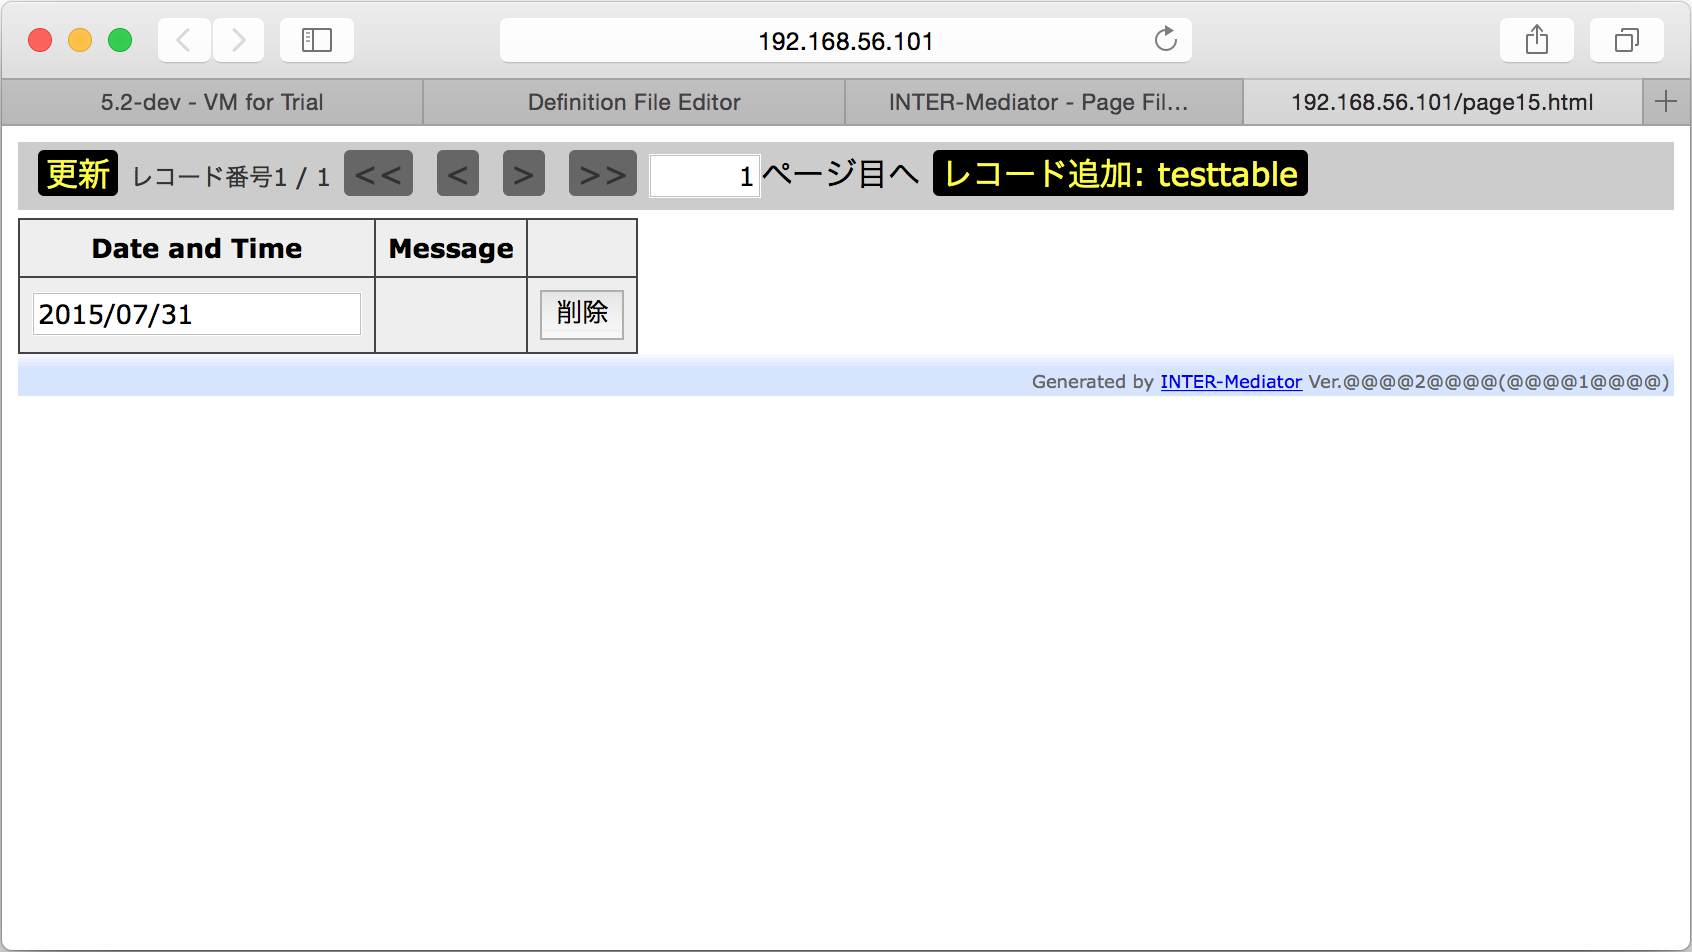Open a new tab with plus icon
Viewport: 1692px width, 952px height.
click(1666, 102)
